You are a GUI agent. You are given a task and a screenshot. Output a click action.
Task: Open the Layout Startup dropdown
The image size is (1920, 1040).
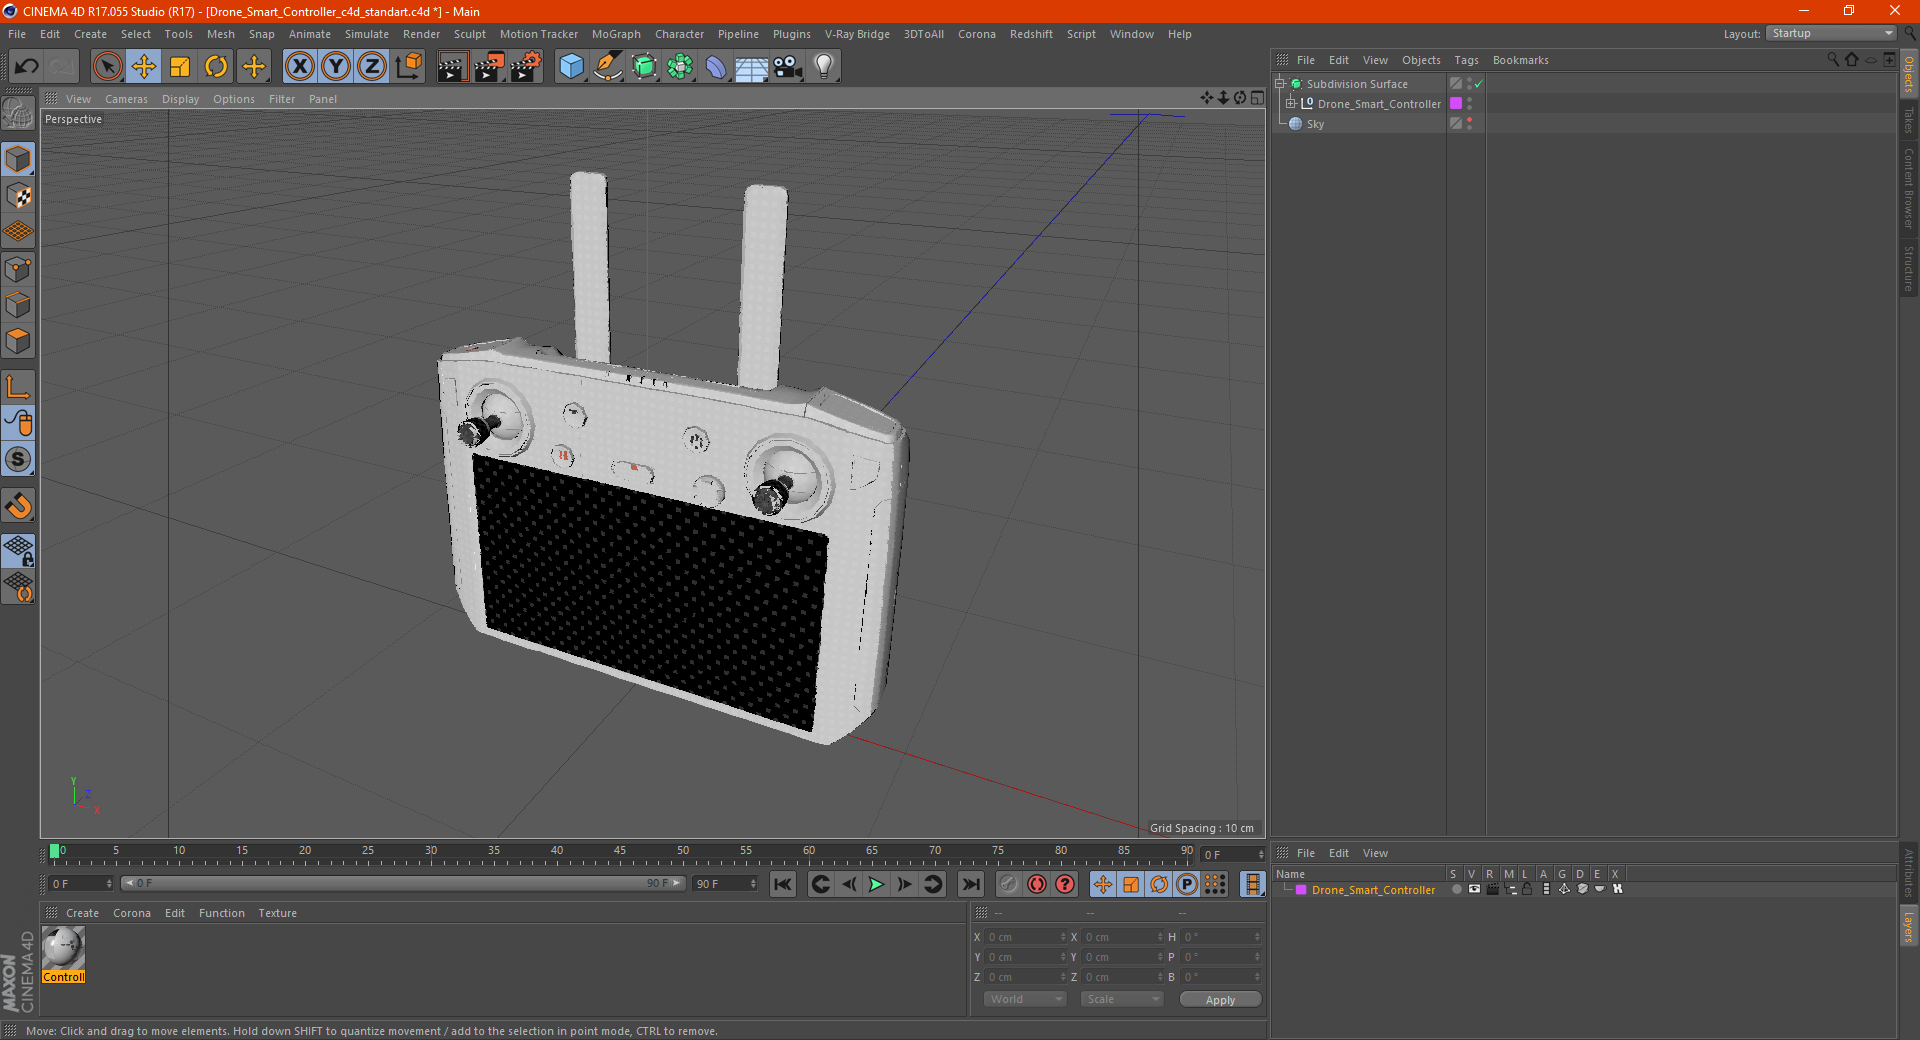coord(1832,33)
